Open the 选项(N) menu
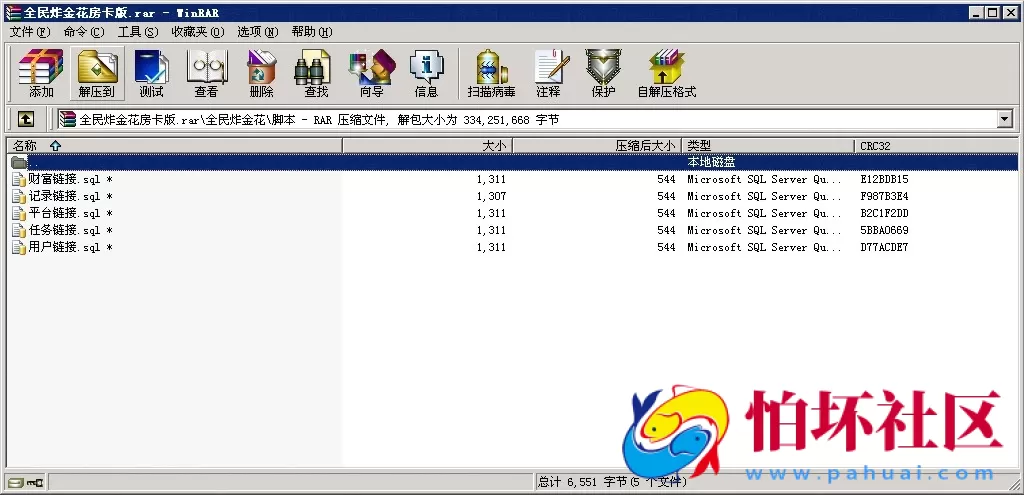Image resolution: width=1024 pixels, height=495 pixels. 258,32
